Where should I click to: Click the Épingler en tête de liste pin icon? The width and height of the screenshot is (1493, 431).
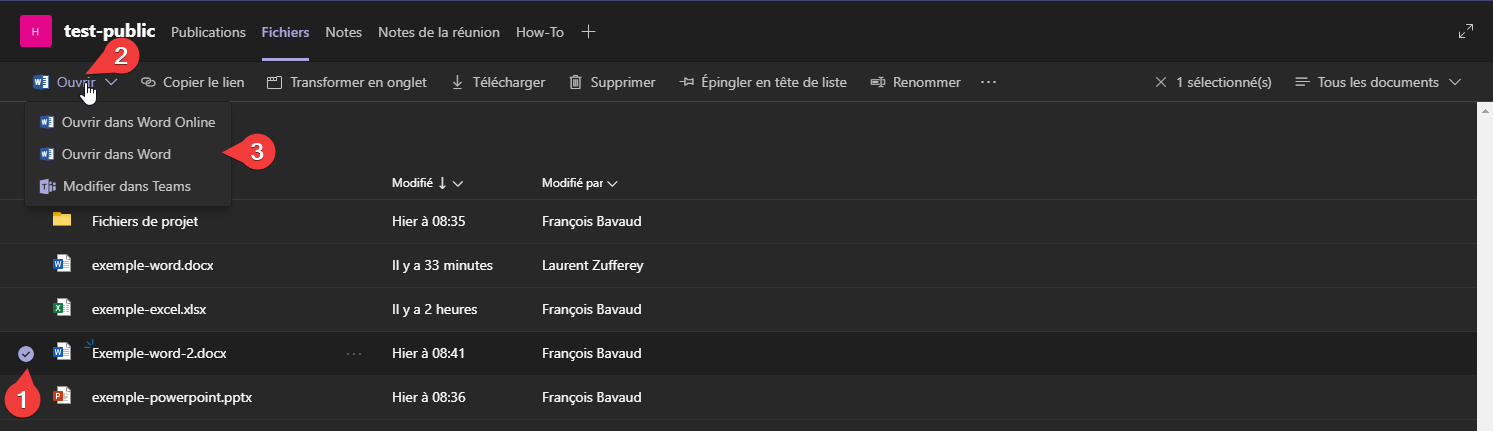pos(686,82)
